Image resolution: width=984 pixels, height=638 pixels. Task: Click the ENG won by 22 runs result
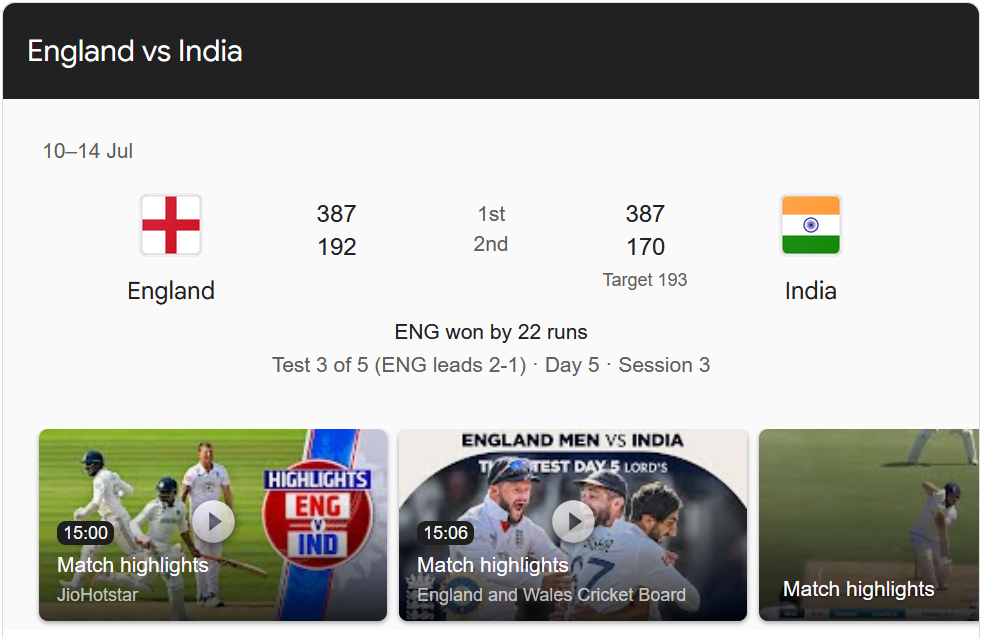tap(491, 332)
